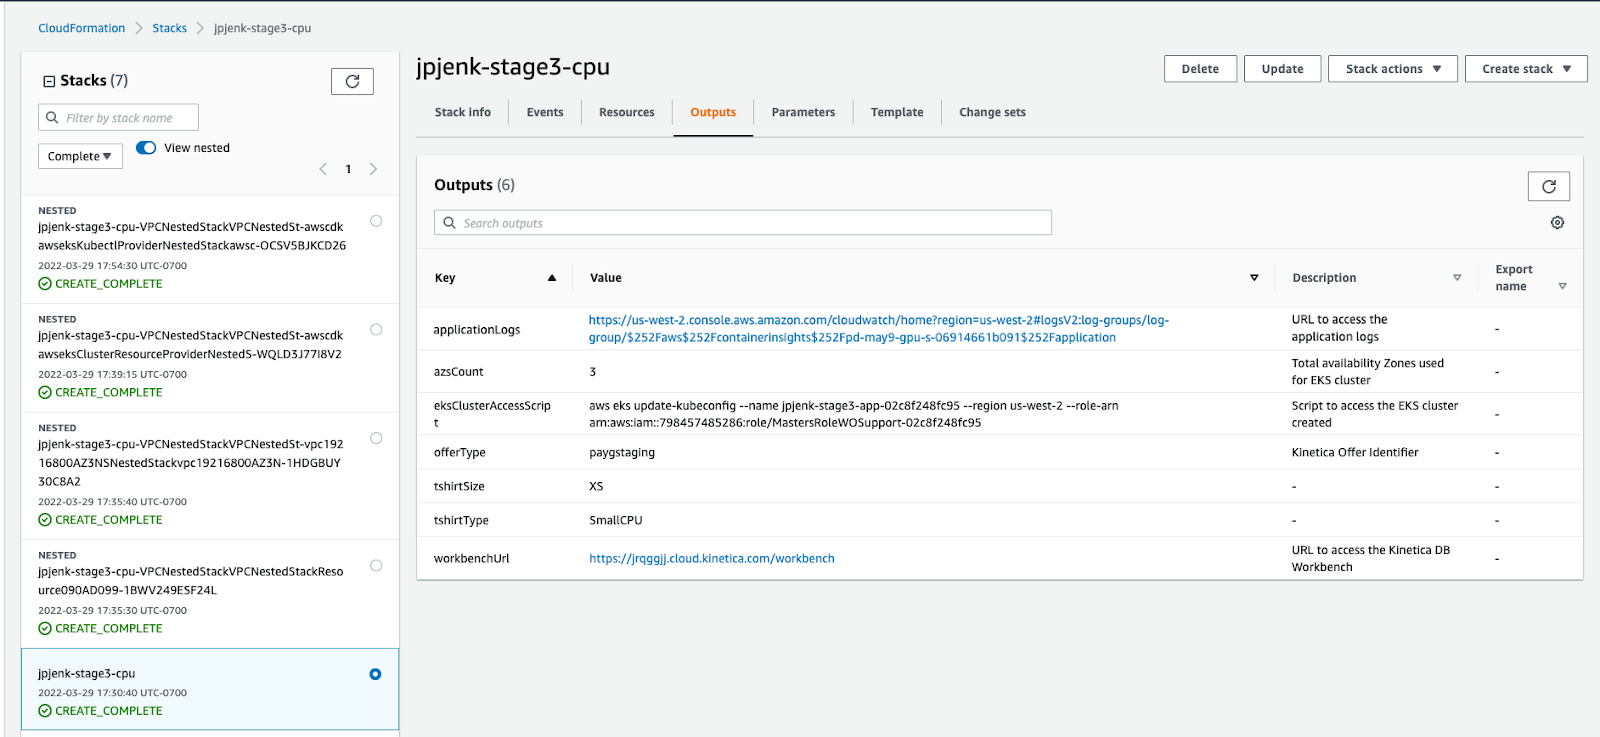
Task: Select jpjenk-stage3-cpu stack radio button
Action: coord(375,674)
